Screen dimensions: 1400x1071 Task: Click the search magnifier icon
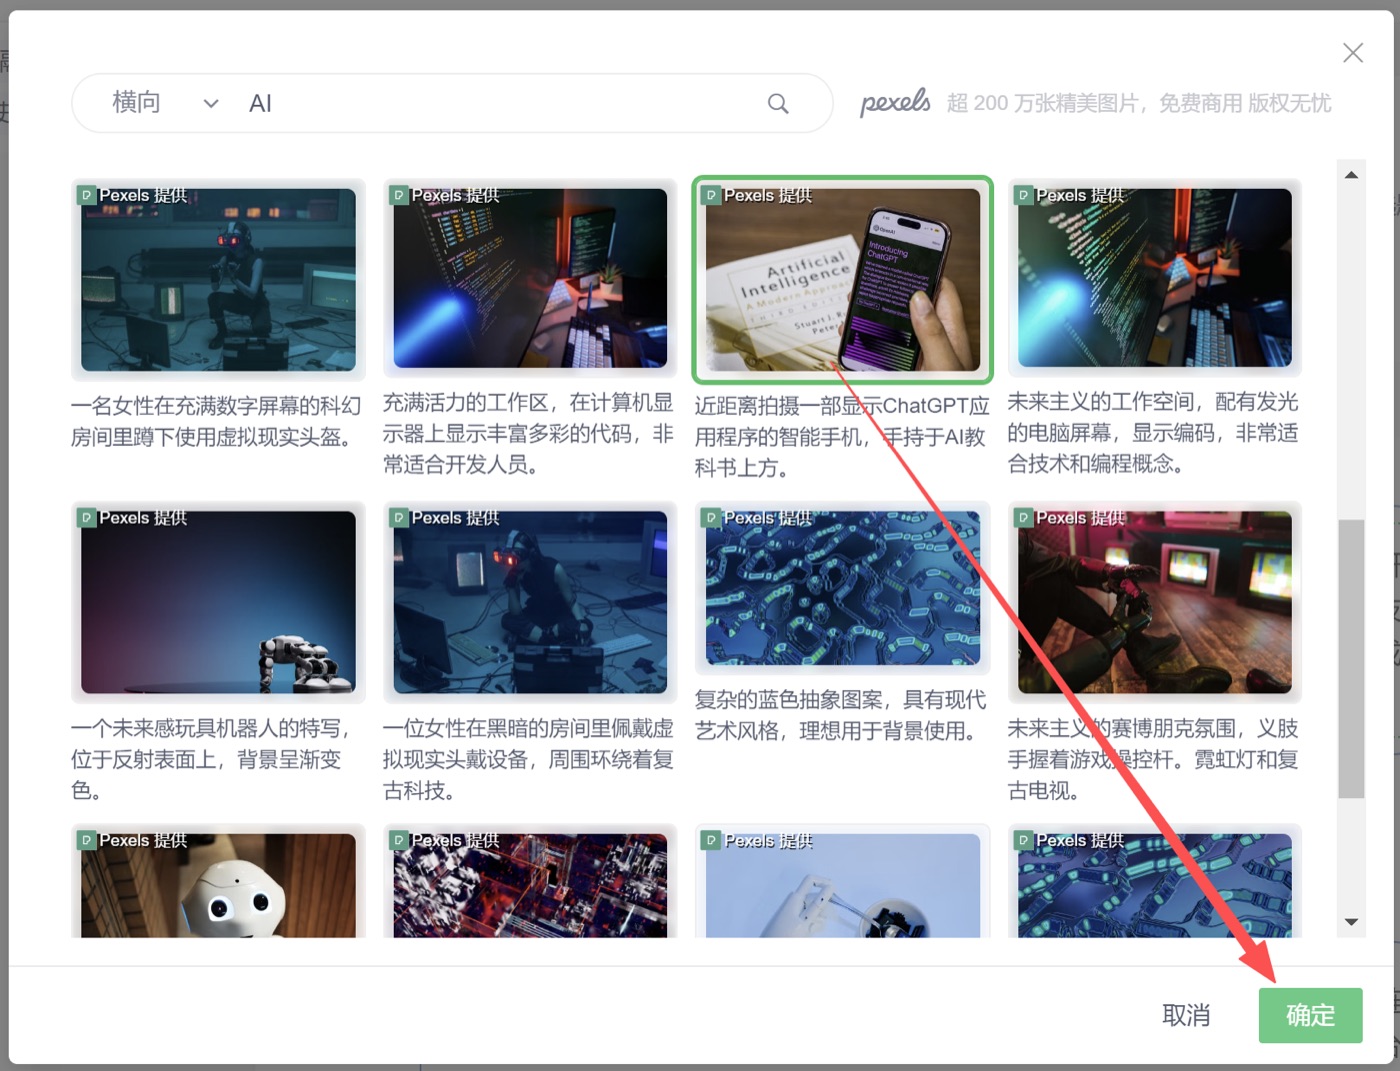coord(778,103)
